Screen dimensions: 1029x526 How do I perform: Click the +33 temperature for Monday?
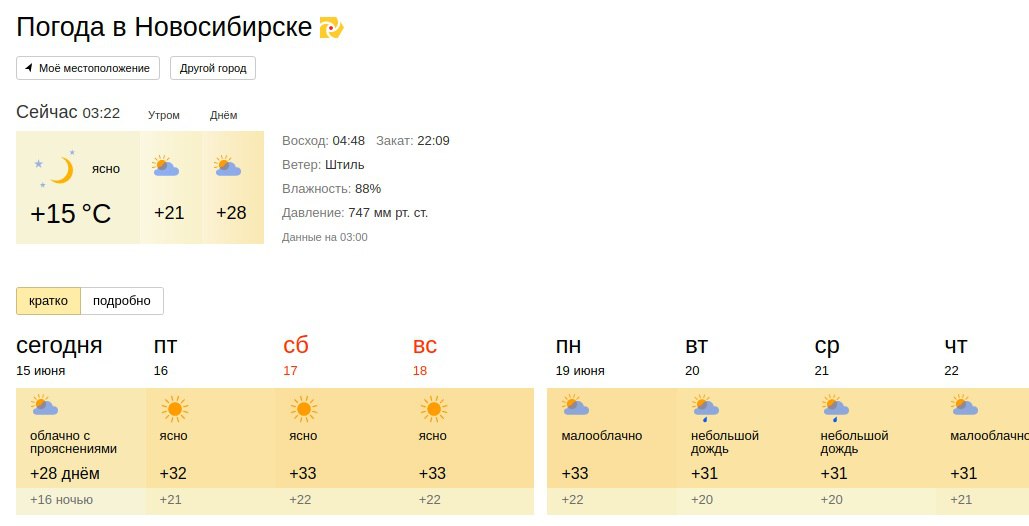[x=575, y=474]
